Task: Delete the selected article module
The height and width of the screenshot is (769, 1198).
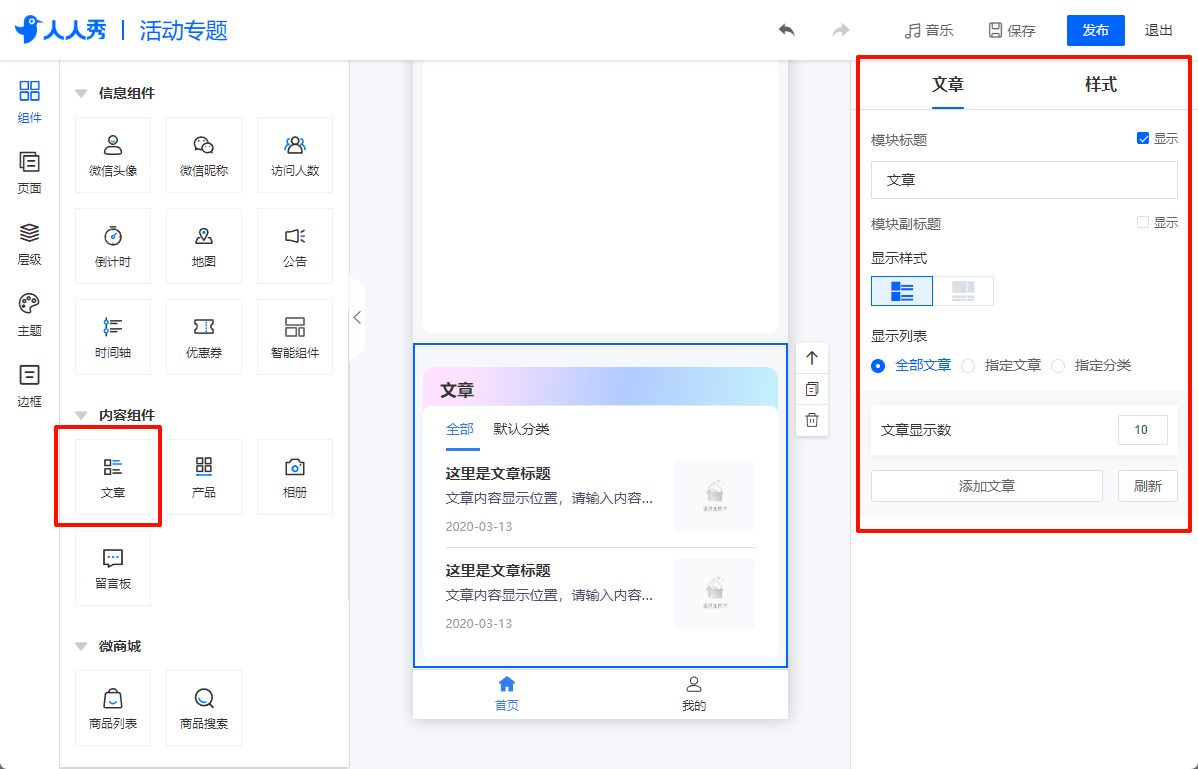Action: 812,420
